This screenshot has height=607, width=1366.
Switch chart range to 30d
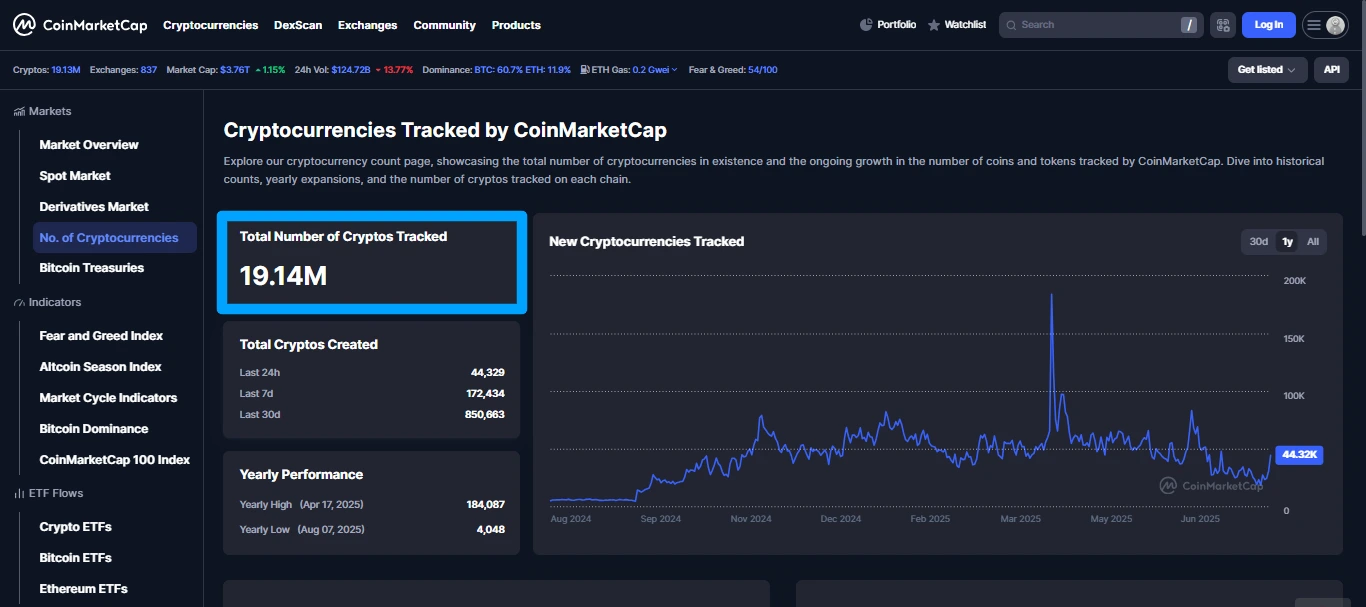[x=1259, y=241]
